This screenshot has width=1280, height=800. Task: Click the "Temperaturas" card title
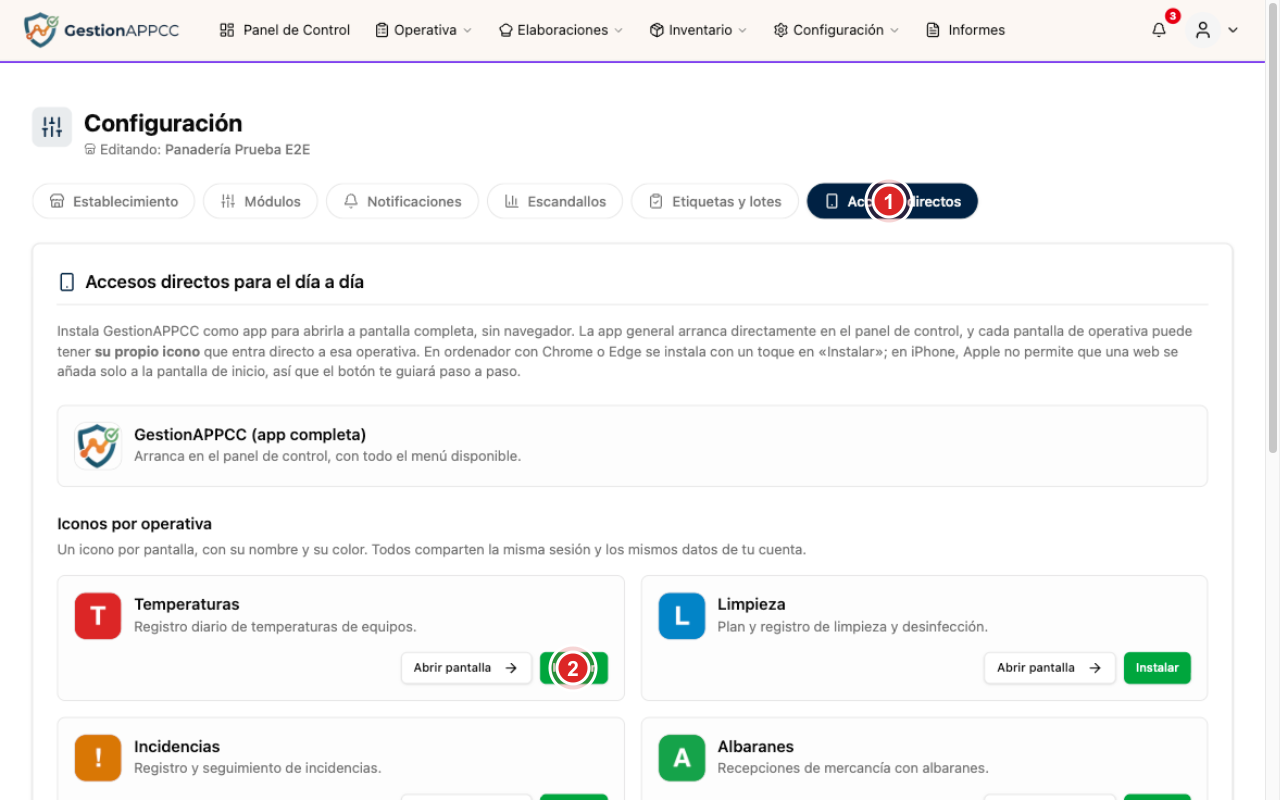[x=187, y=604]
